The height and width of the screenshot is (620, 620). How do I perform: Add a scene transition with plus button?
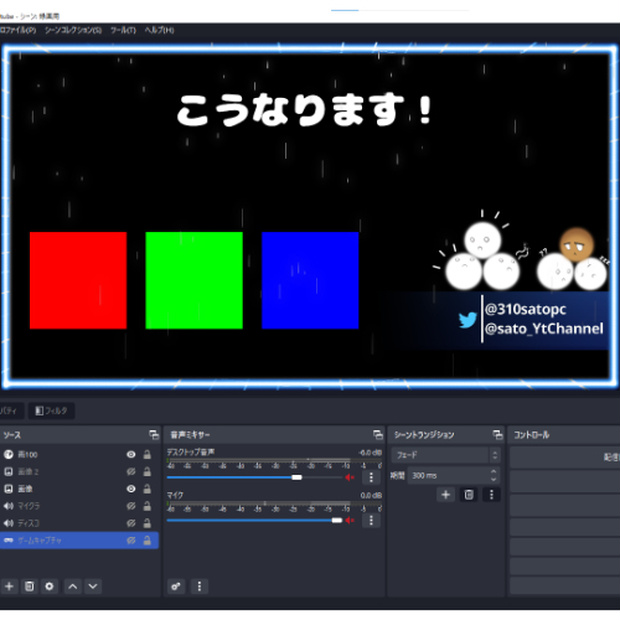point(446,495)
